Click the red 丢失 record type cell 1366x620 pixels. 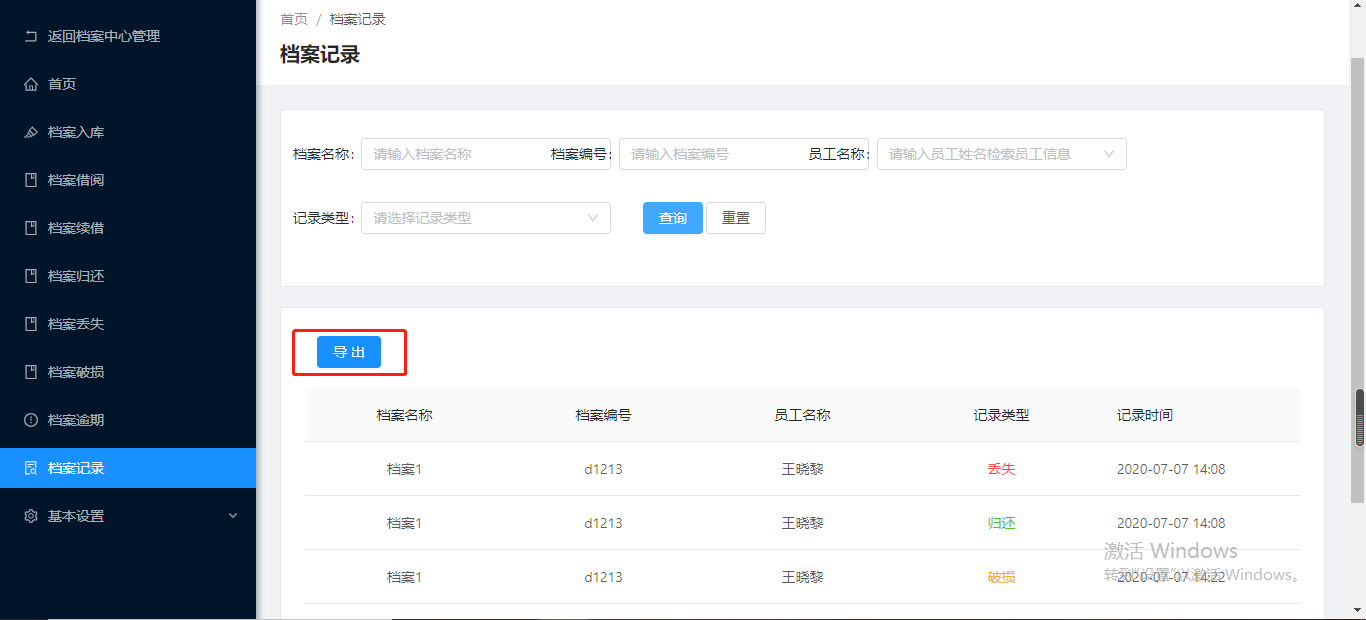click(x=1001, y=469)
